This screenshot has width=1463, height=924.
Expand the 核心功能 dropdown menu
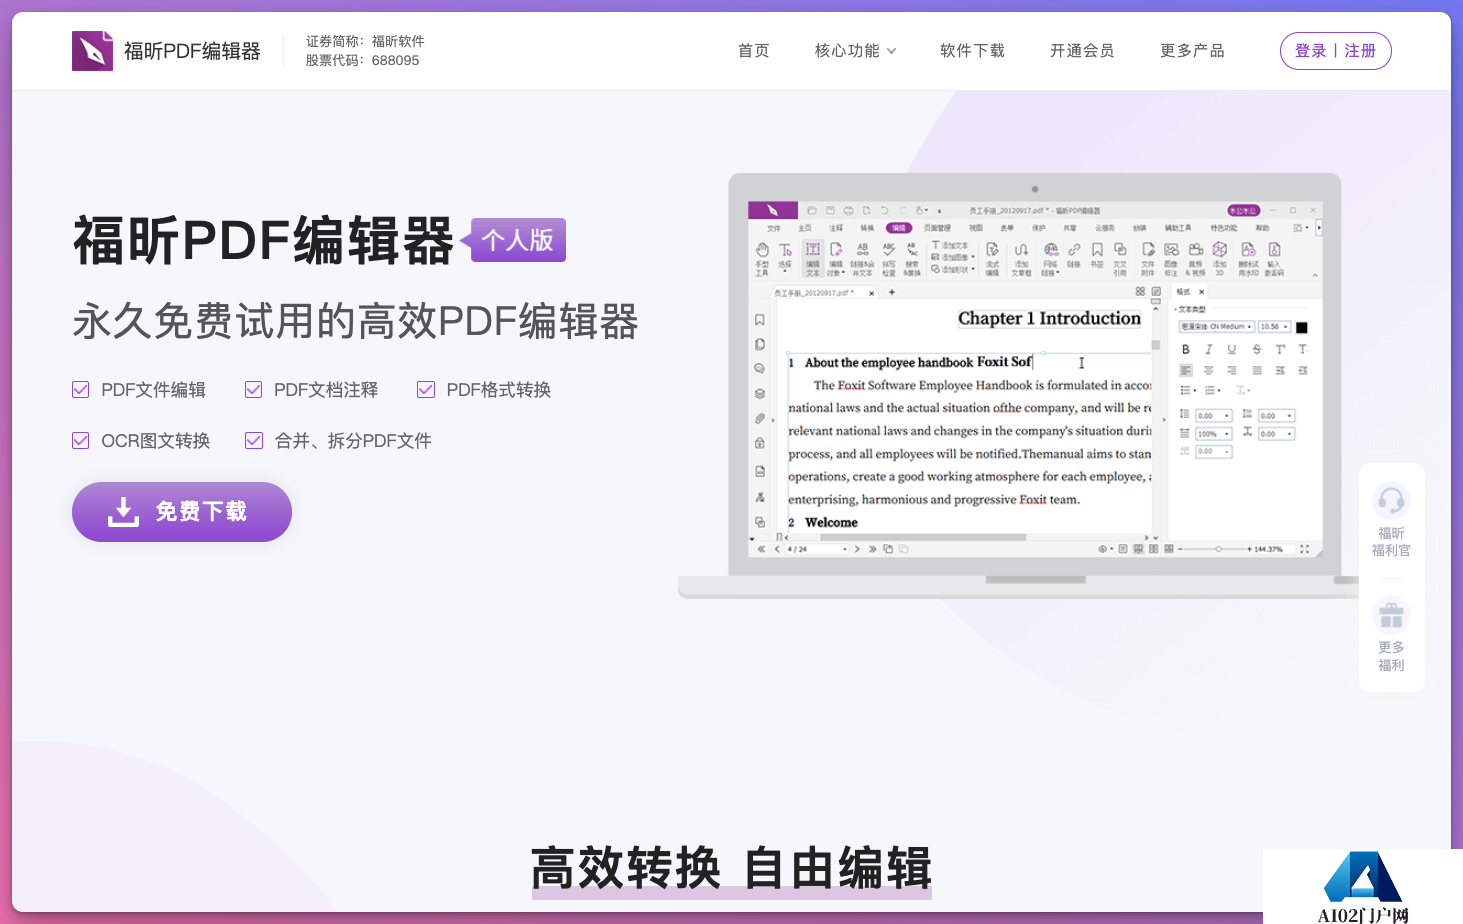click(x=855, y=51)
